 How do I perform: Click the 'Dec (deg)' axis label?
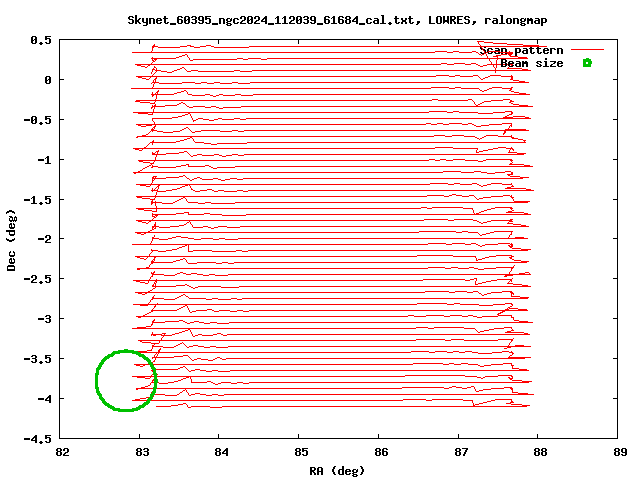[11, 240]
